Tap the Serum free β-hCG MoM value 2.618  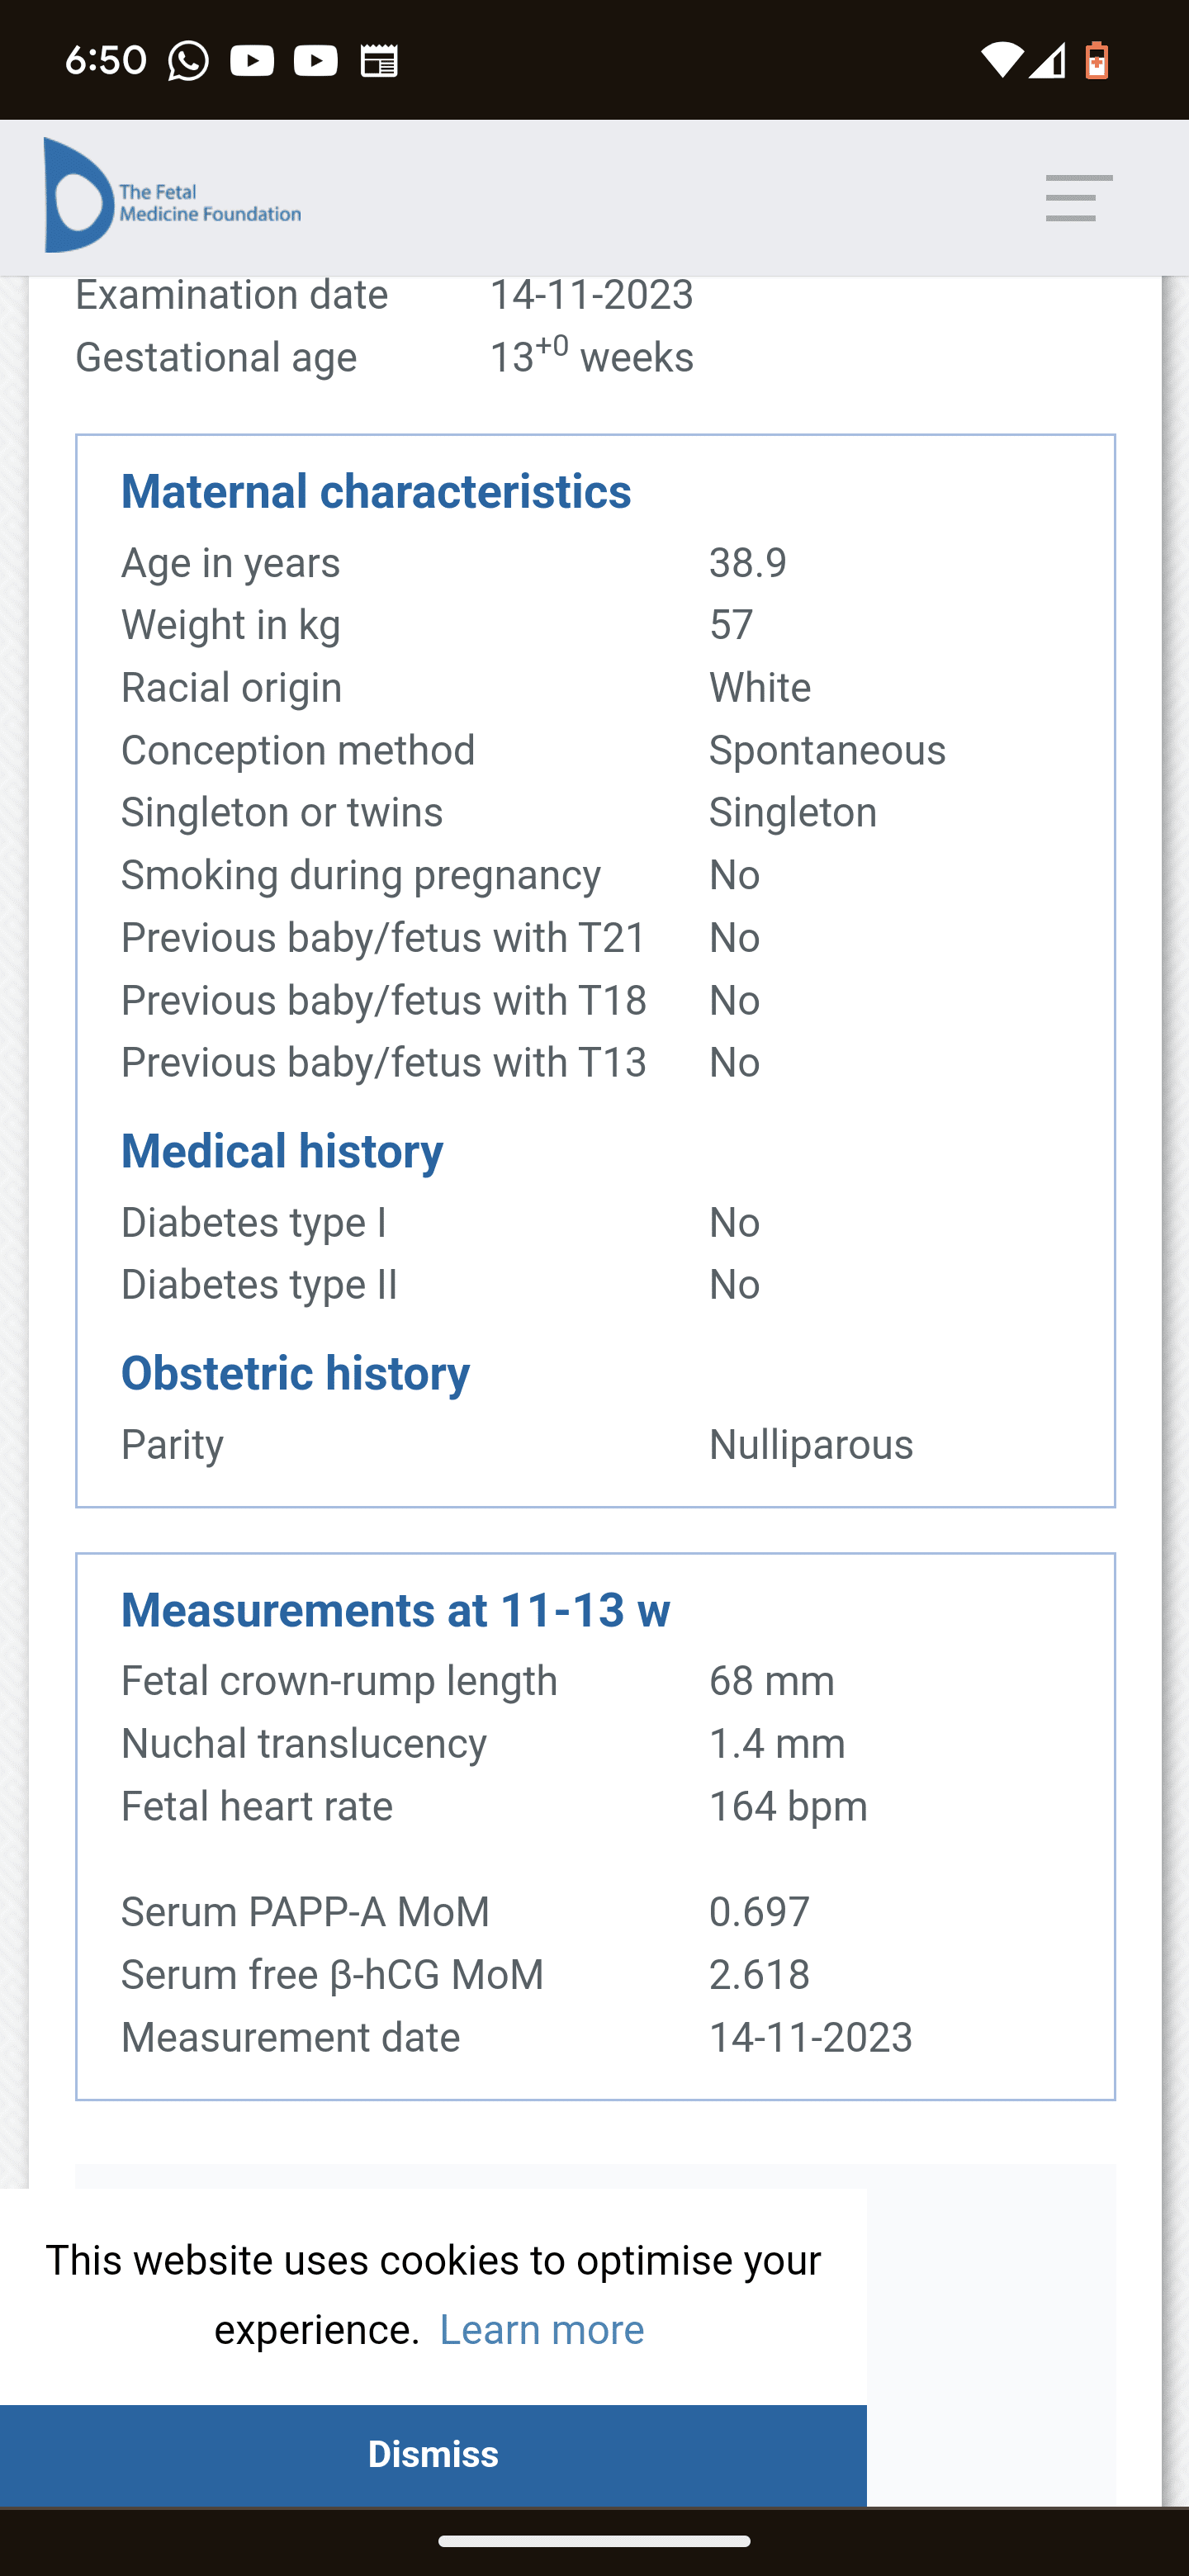pyautogui.click(x=759, y=1975)
